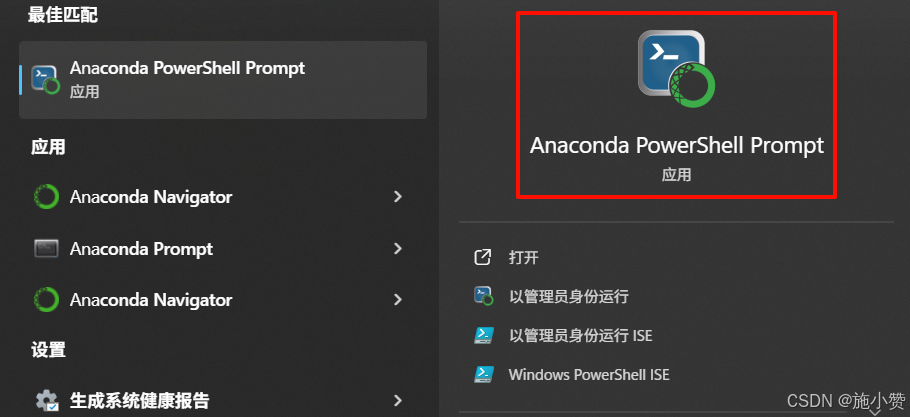
Task: Open the Anaconda PowerShell Prompt best match result
Action: point(223,80)
